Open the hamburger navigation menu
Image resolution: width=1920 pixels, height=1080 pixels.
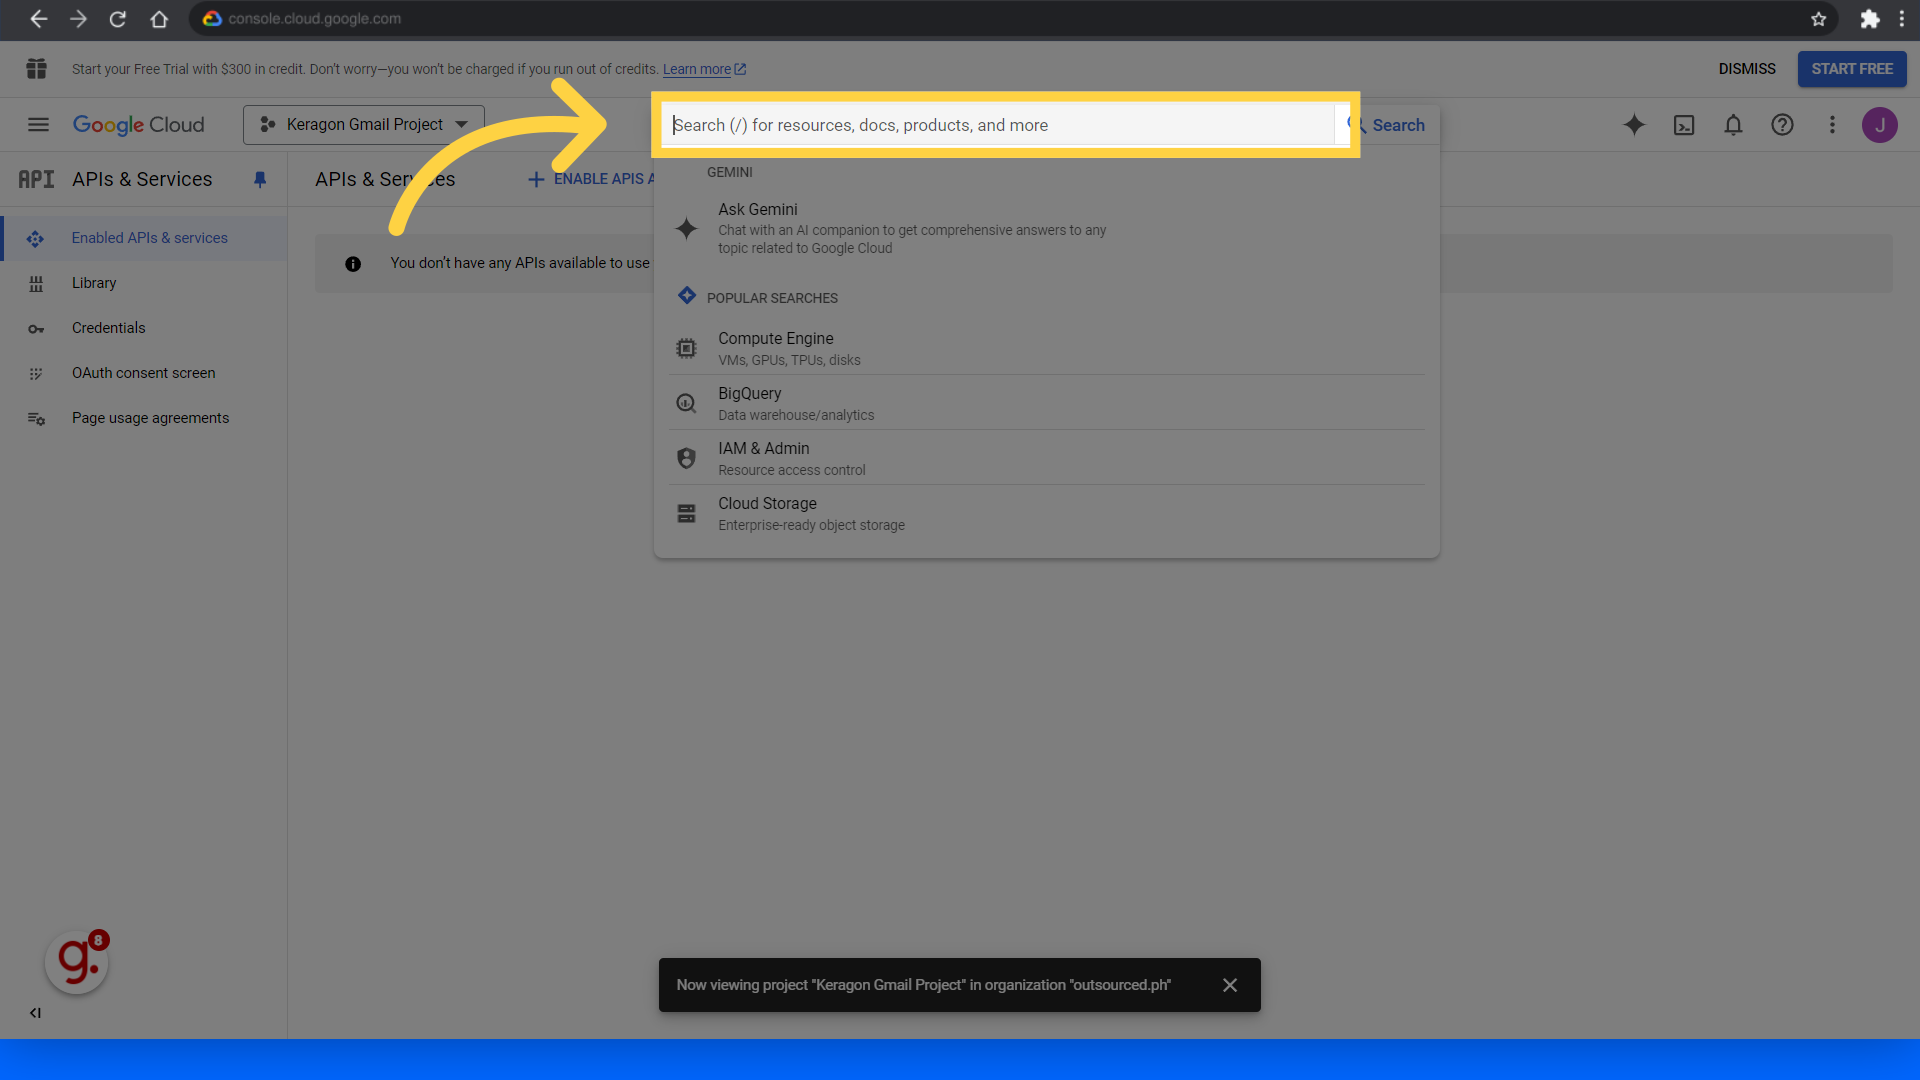click(38, 125)
